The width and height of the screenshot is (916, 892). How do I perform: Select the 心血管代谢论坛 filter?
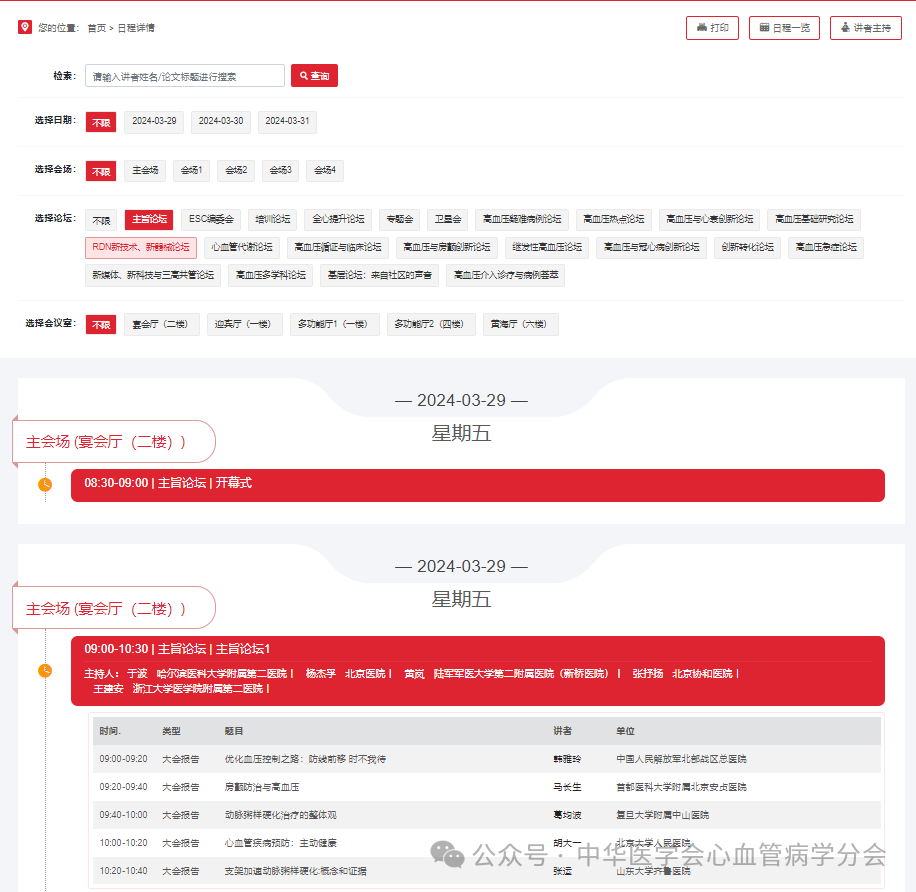pyautogui.click(x=242, y=248)
